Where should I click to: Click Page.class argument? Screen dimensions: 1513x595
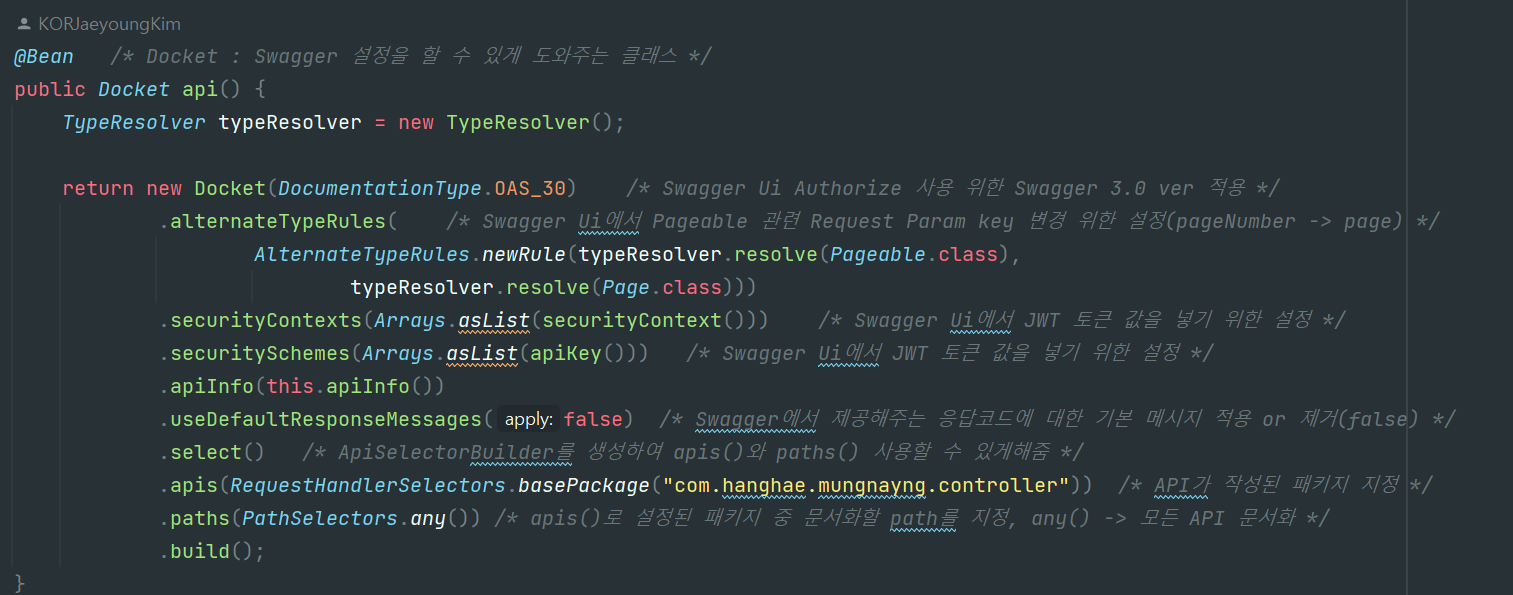pos(662,287)
